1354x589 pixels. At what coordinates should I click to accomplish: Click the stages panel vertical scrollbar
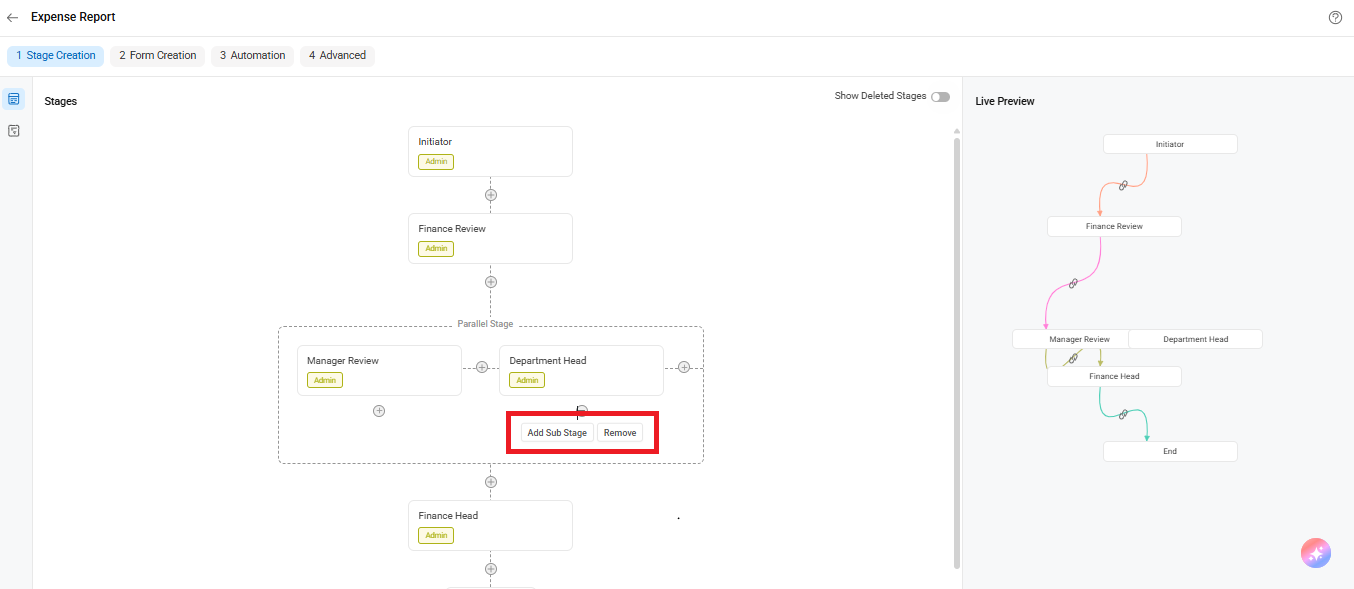[957, 350]
